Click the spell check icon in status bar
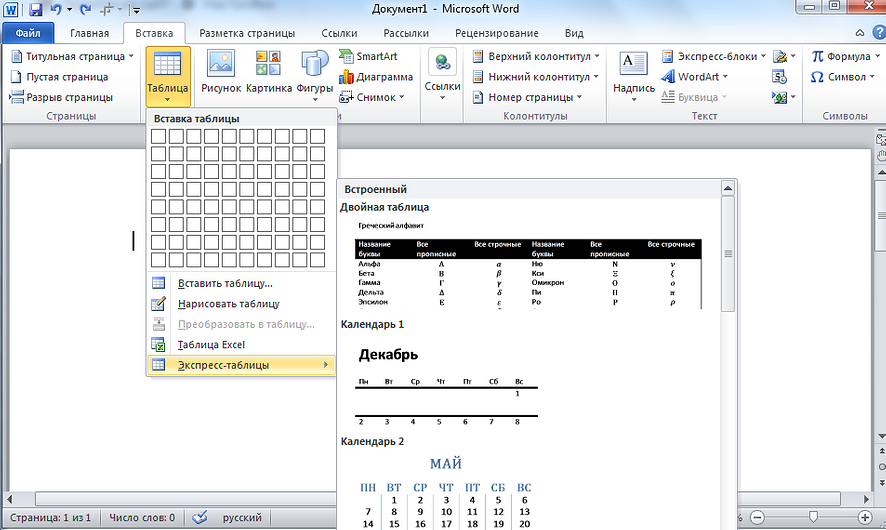Image resolution: width=886 pixels, height=530 pixels. [x=199, y=517]
